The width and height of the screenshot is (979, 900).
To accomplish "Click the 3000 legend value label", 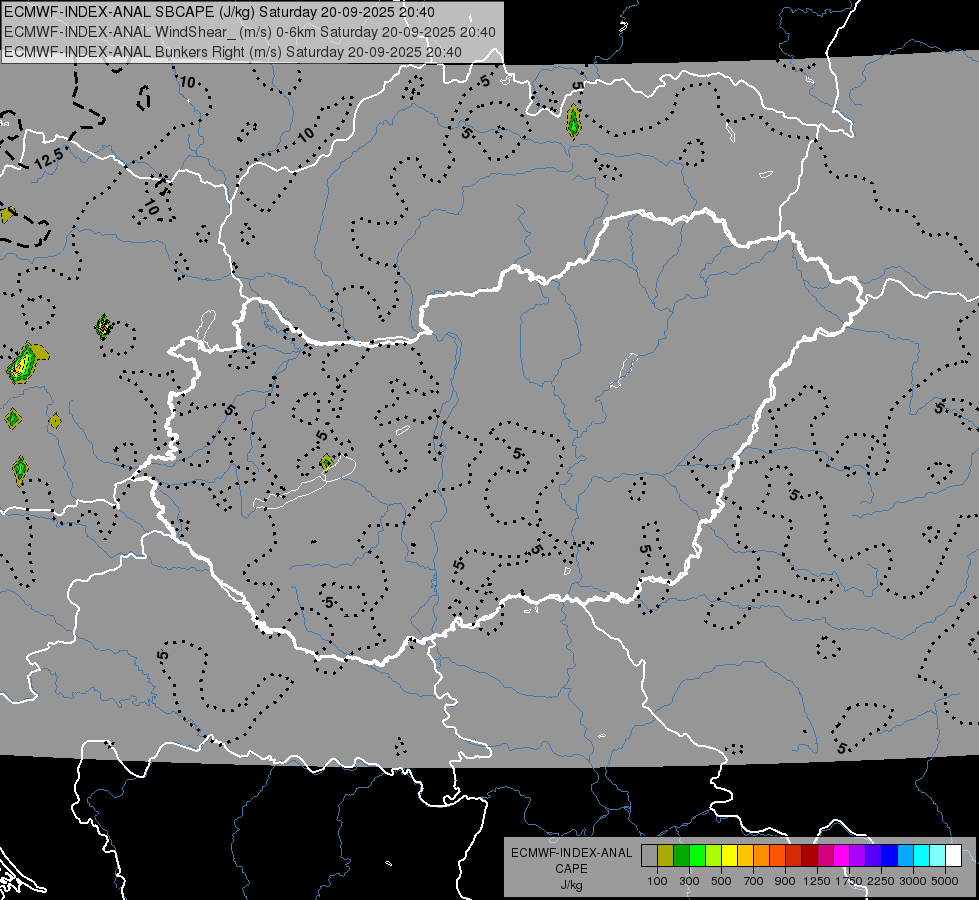I will pos(912,881).
